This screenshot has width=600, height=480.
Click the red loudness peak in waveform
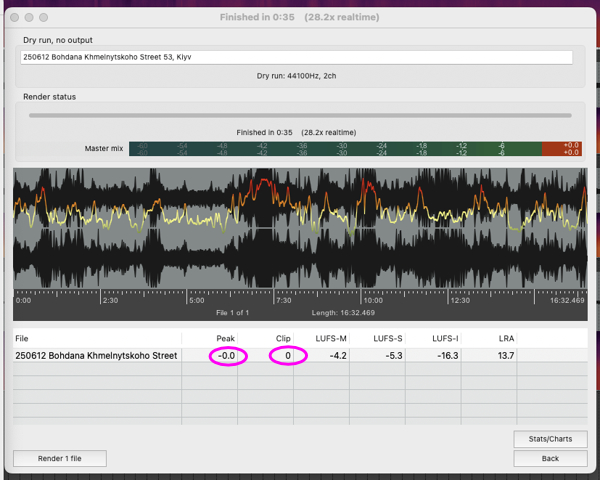coord(263,183)
